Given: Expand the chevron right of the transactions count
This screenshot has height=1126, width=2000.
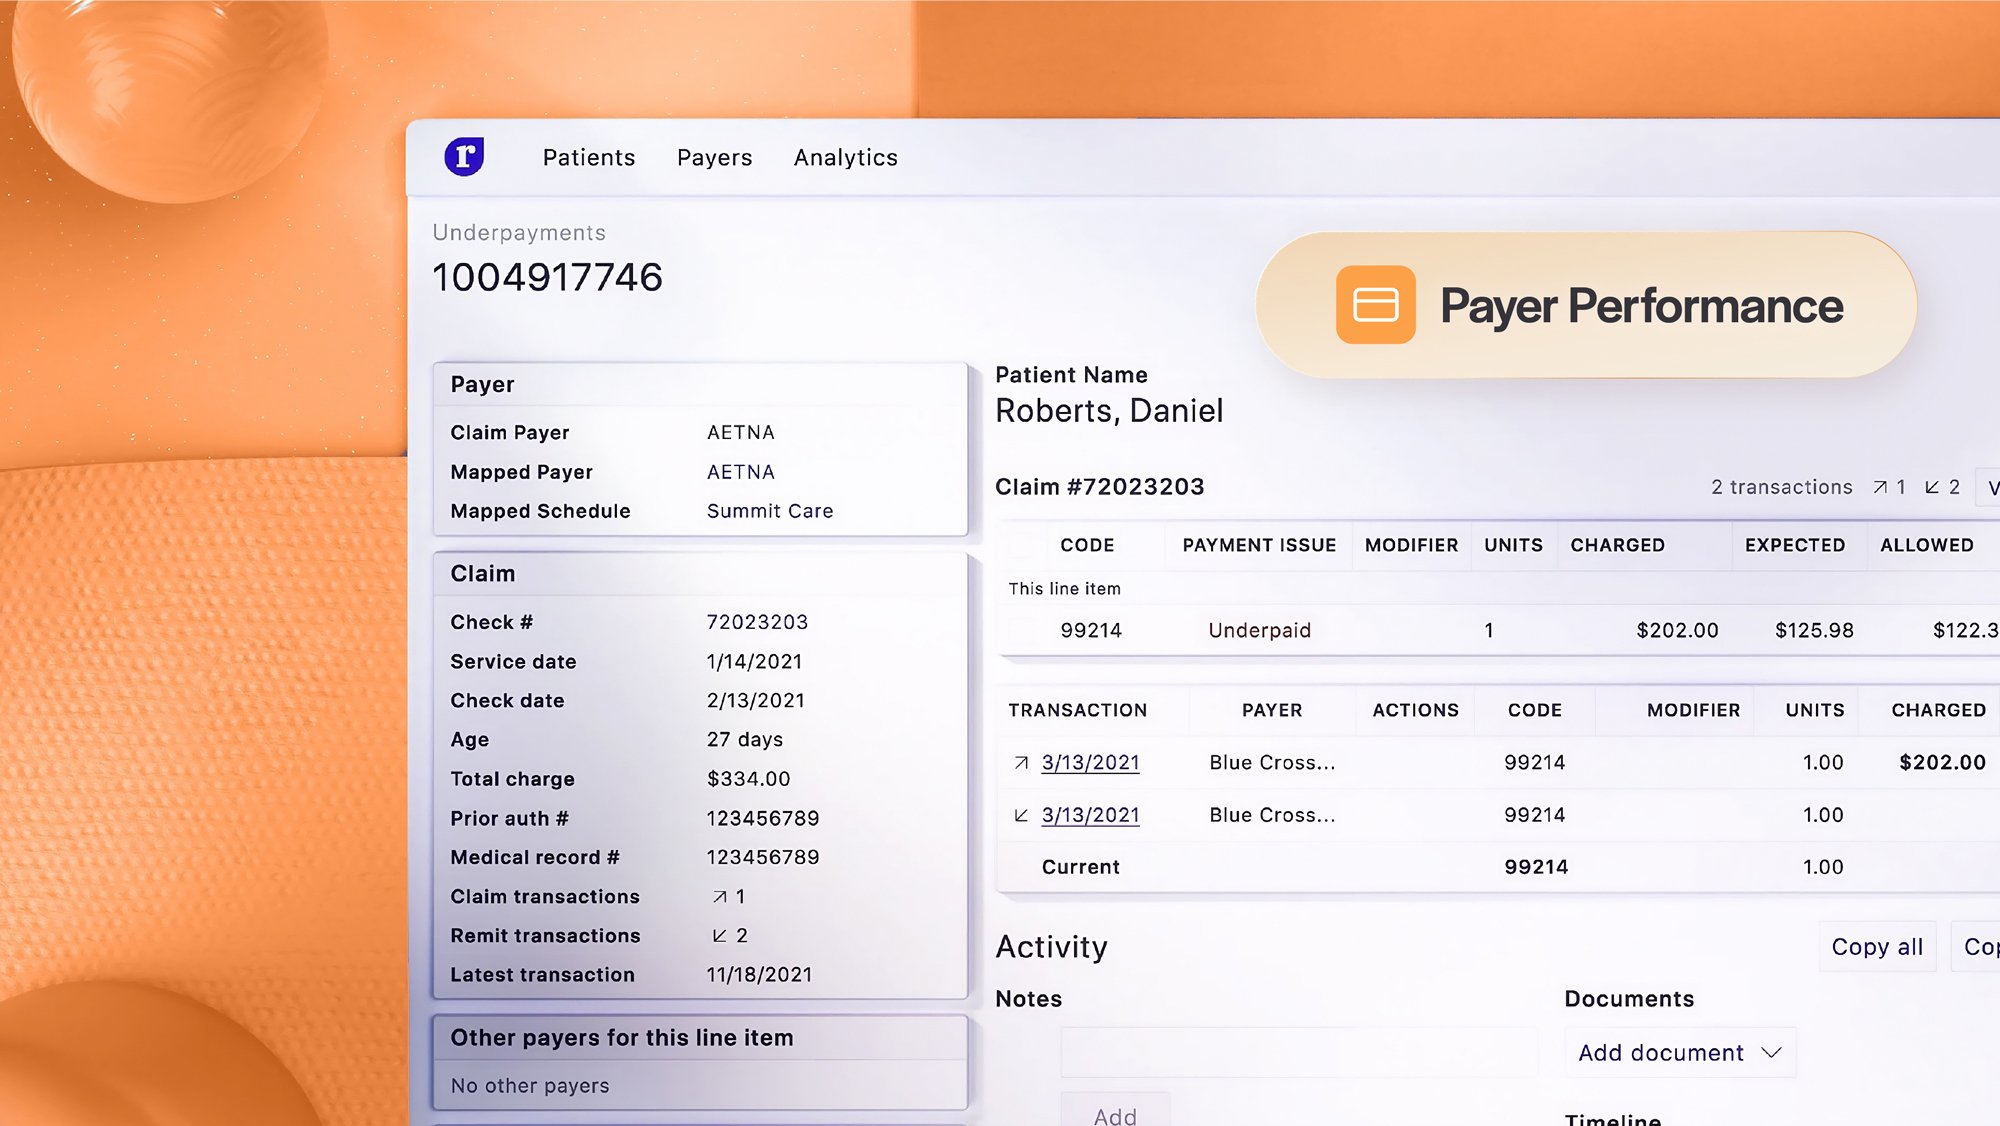Looking at the screenshot, I should (1991, 487).
